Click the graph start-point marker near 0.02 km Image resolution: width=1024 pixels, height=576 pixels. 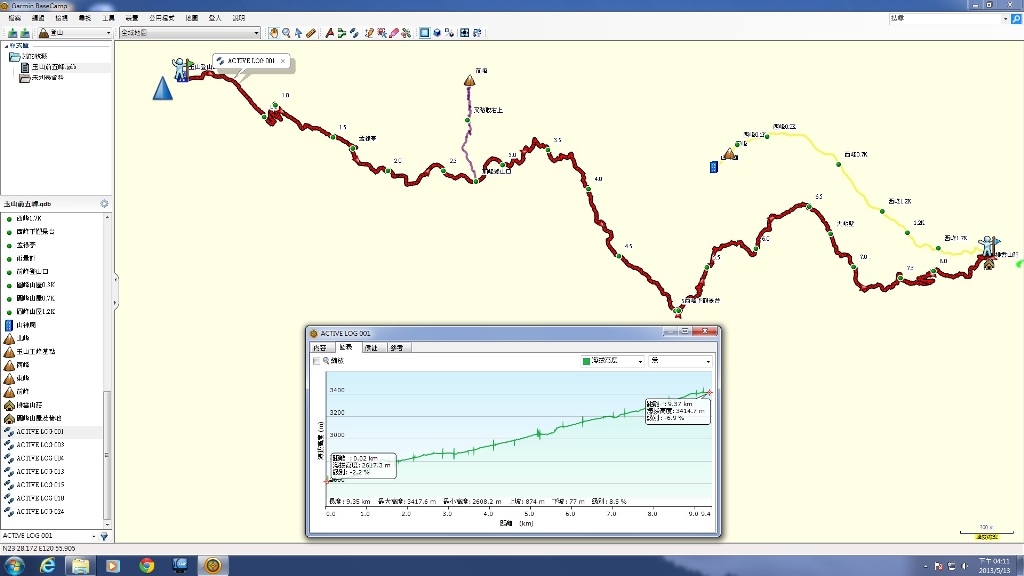[327, 481]
